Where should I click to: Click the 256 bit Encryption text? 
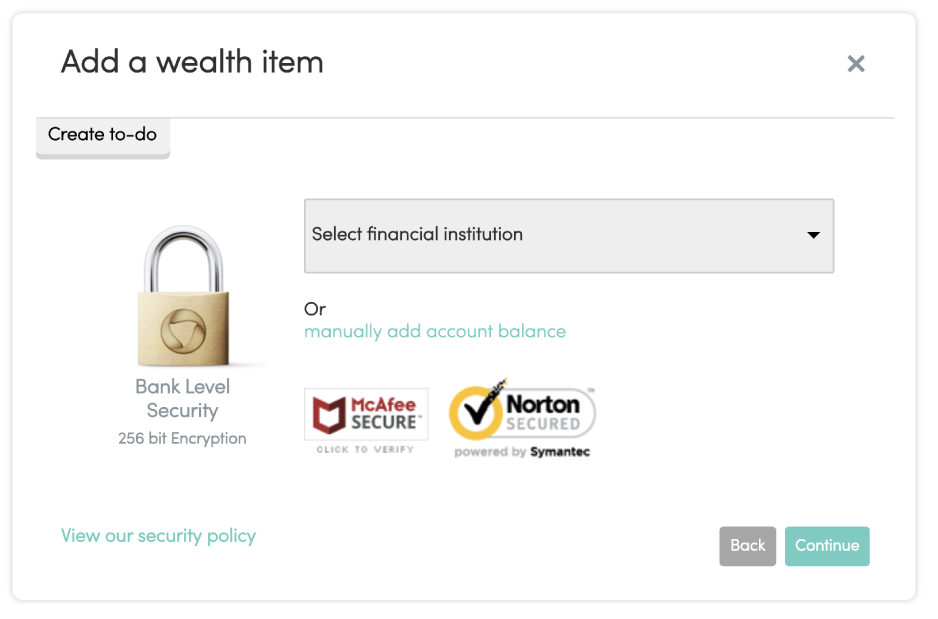click(182, 438)
